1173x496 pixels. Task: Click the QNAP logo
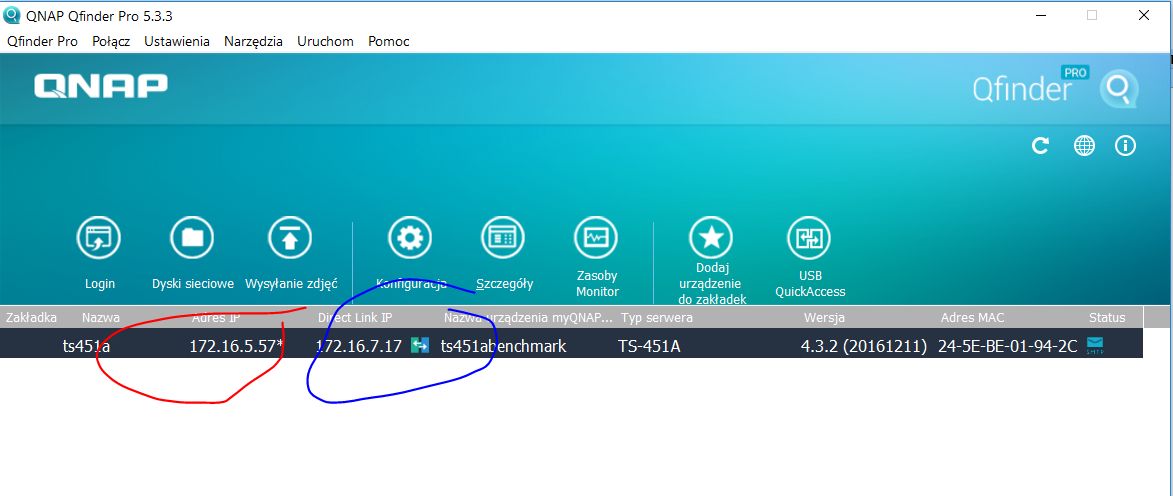pyautogui.click(x=101, y=86)
